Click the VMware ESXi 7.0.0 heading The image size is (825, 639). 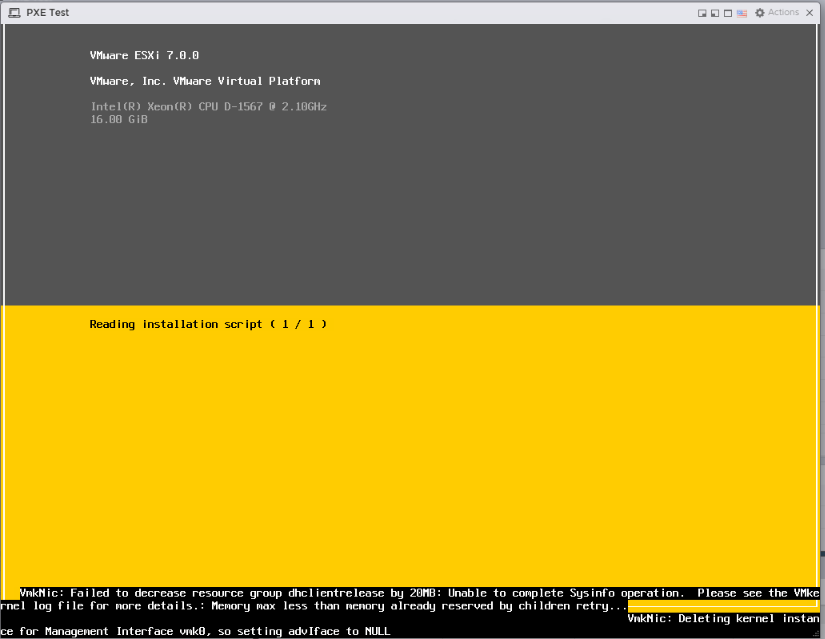(x=144, y=55)
